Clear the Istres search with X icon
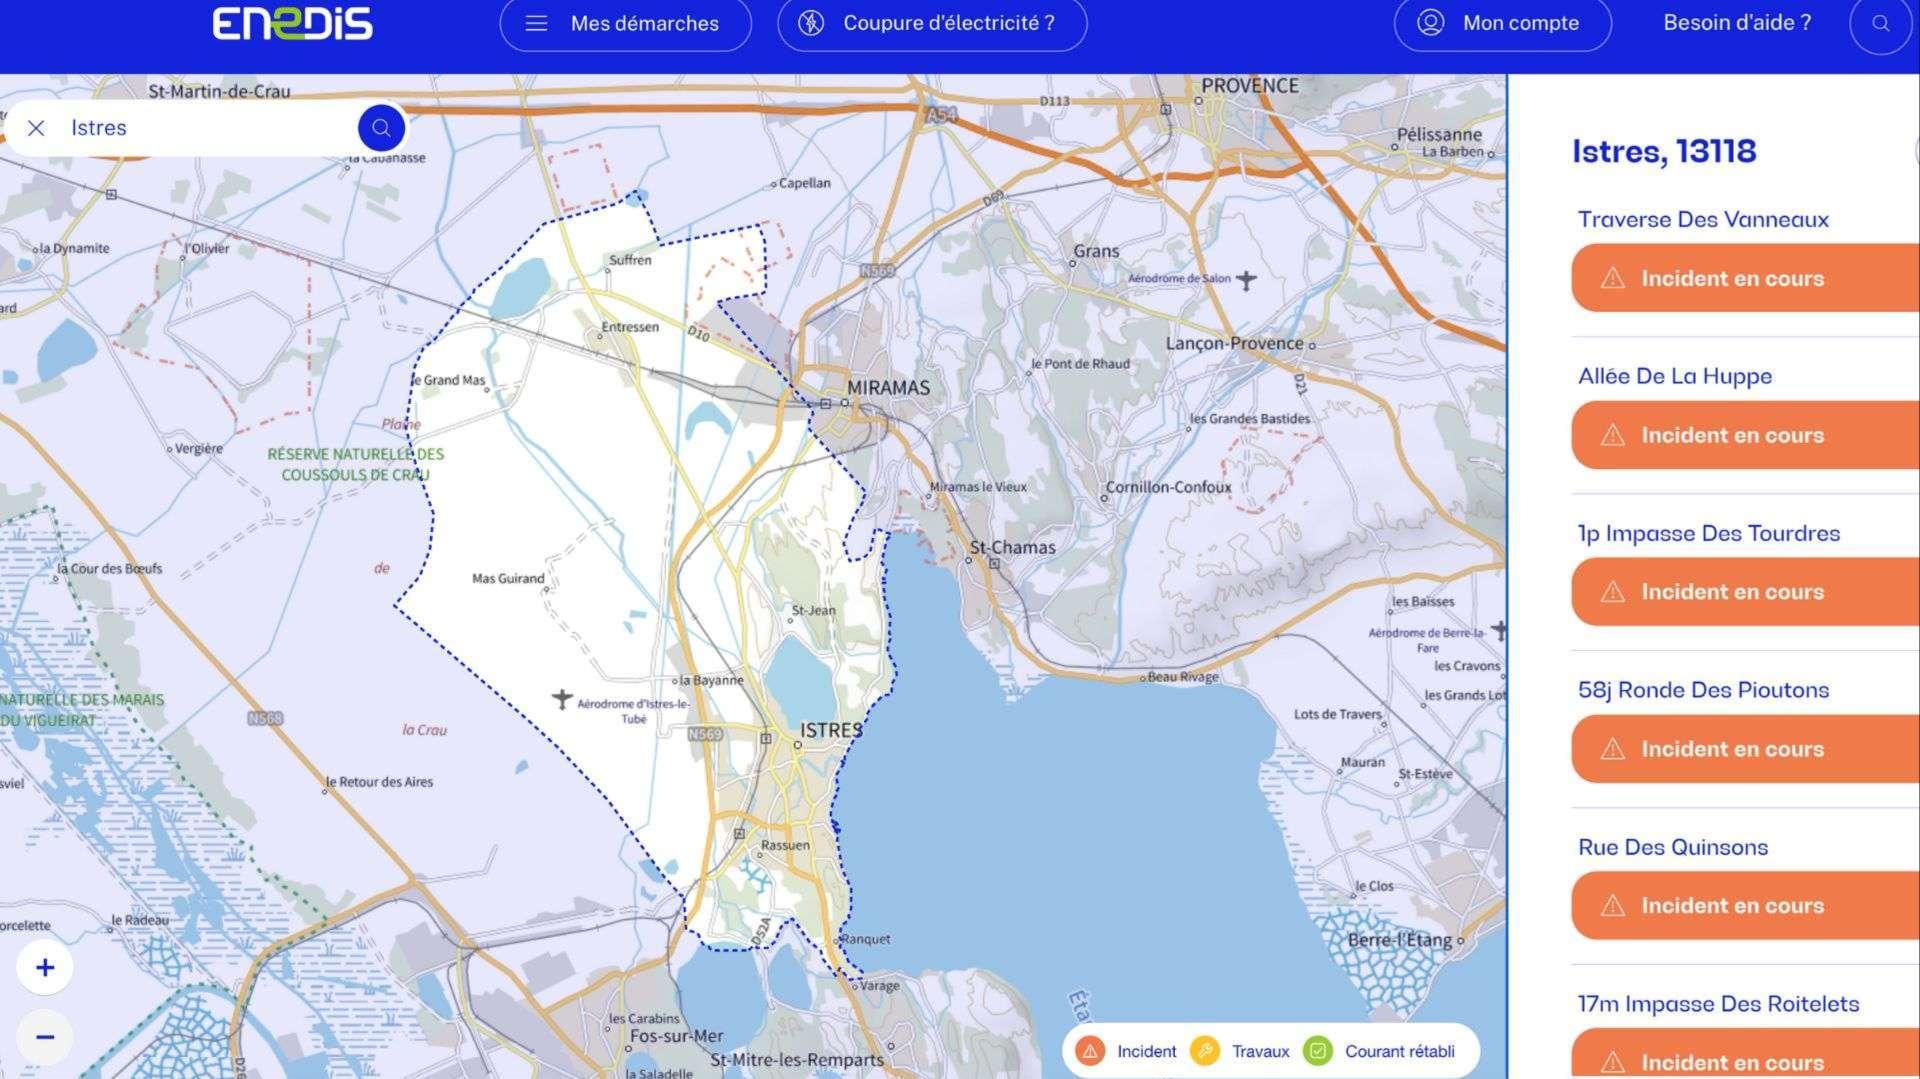1920x1079 pixels. [36, 128]
